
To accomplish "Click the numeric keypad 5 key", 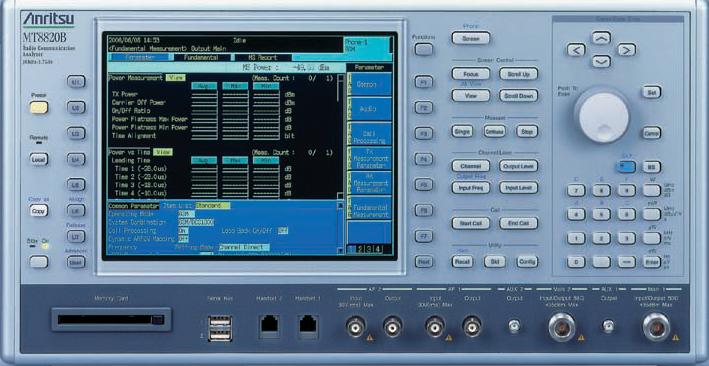I will tap(601, 214).
